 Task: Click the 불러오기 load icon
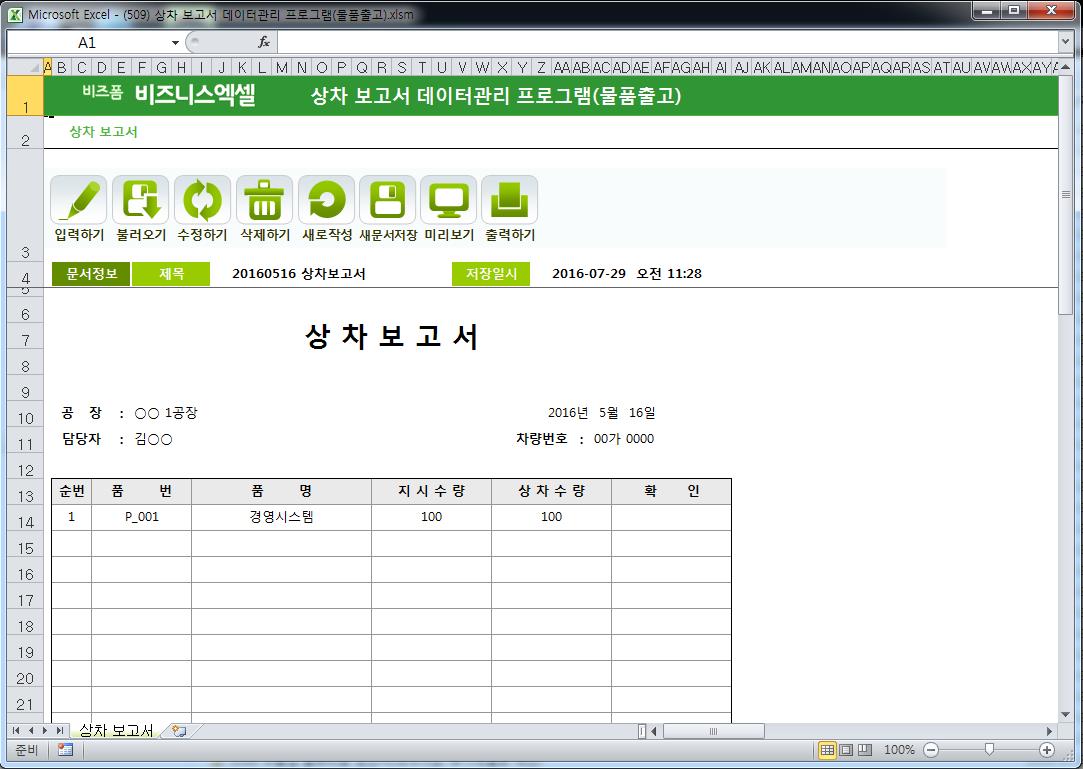(x=140, y=200)
